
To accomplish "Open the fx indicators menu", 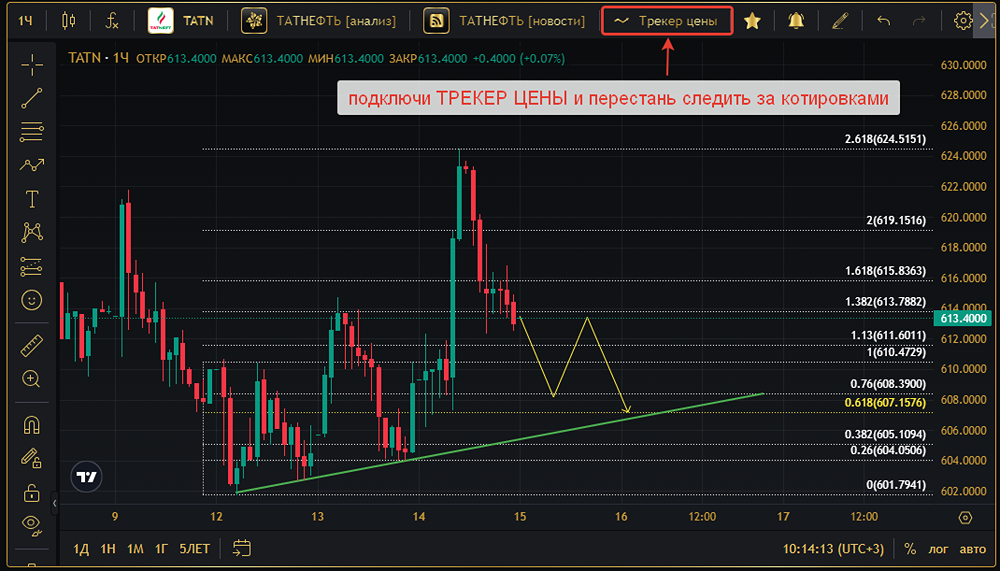I will coord(112,21).
